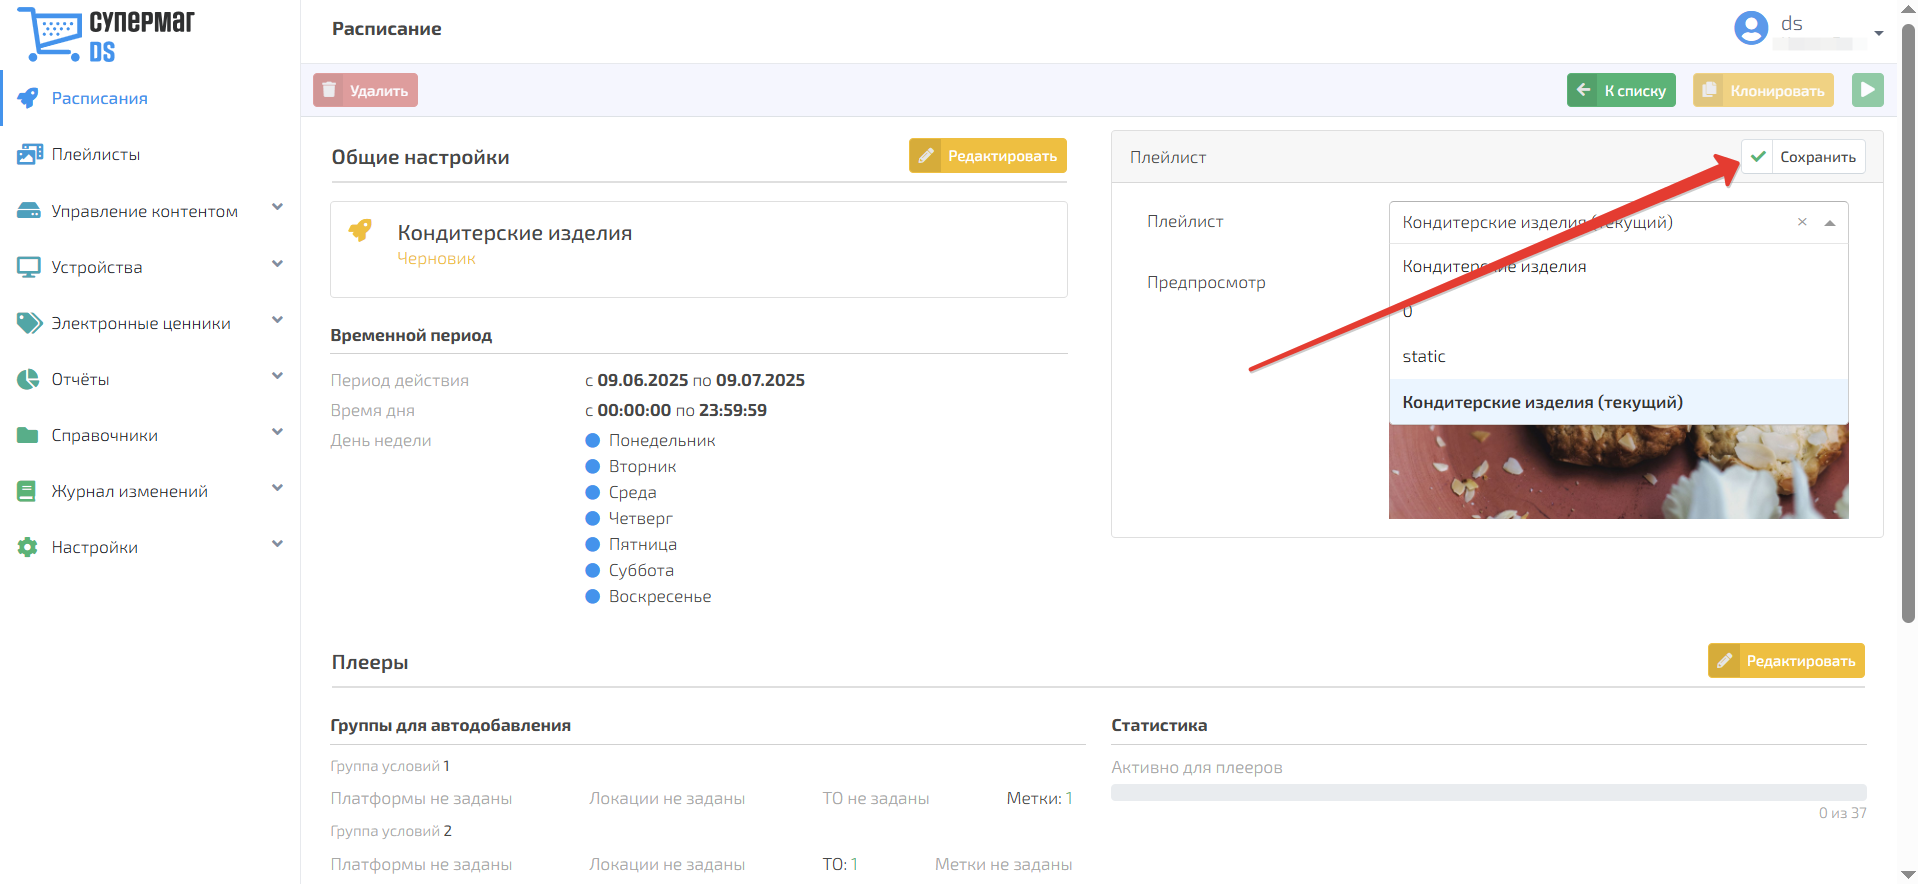The width and height of the screenshot is (1918, 884).
Task: Click the Понедельник day indicator
Action: point(592,440)
